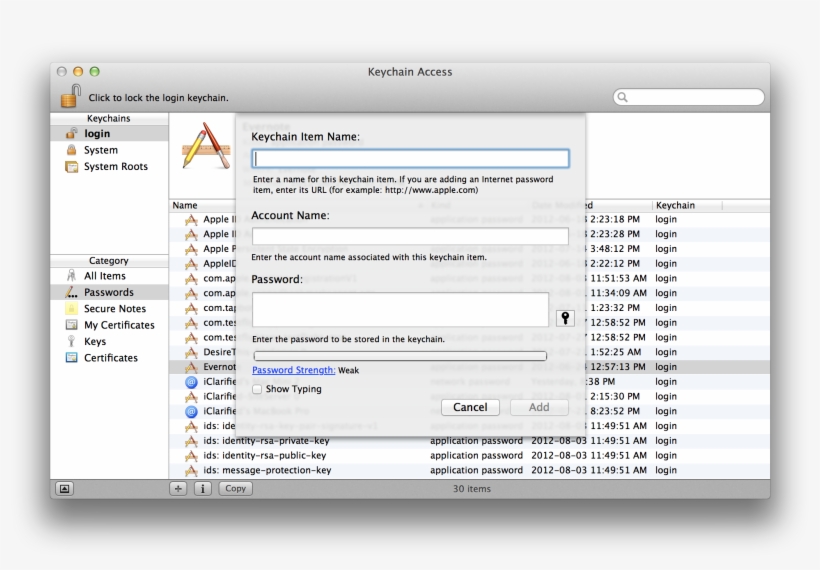Screen dimensions: 820x570
Task: Click the Copy button
Action: [x=235, y=489]
